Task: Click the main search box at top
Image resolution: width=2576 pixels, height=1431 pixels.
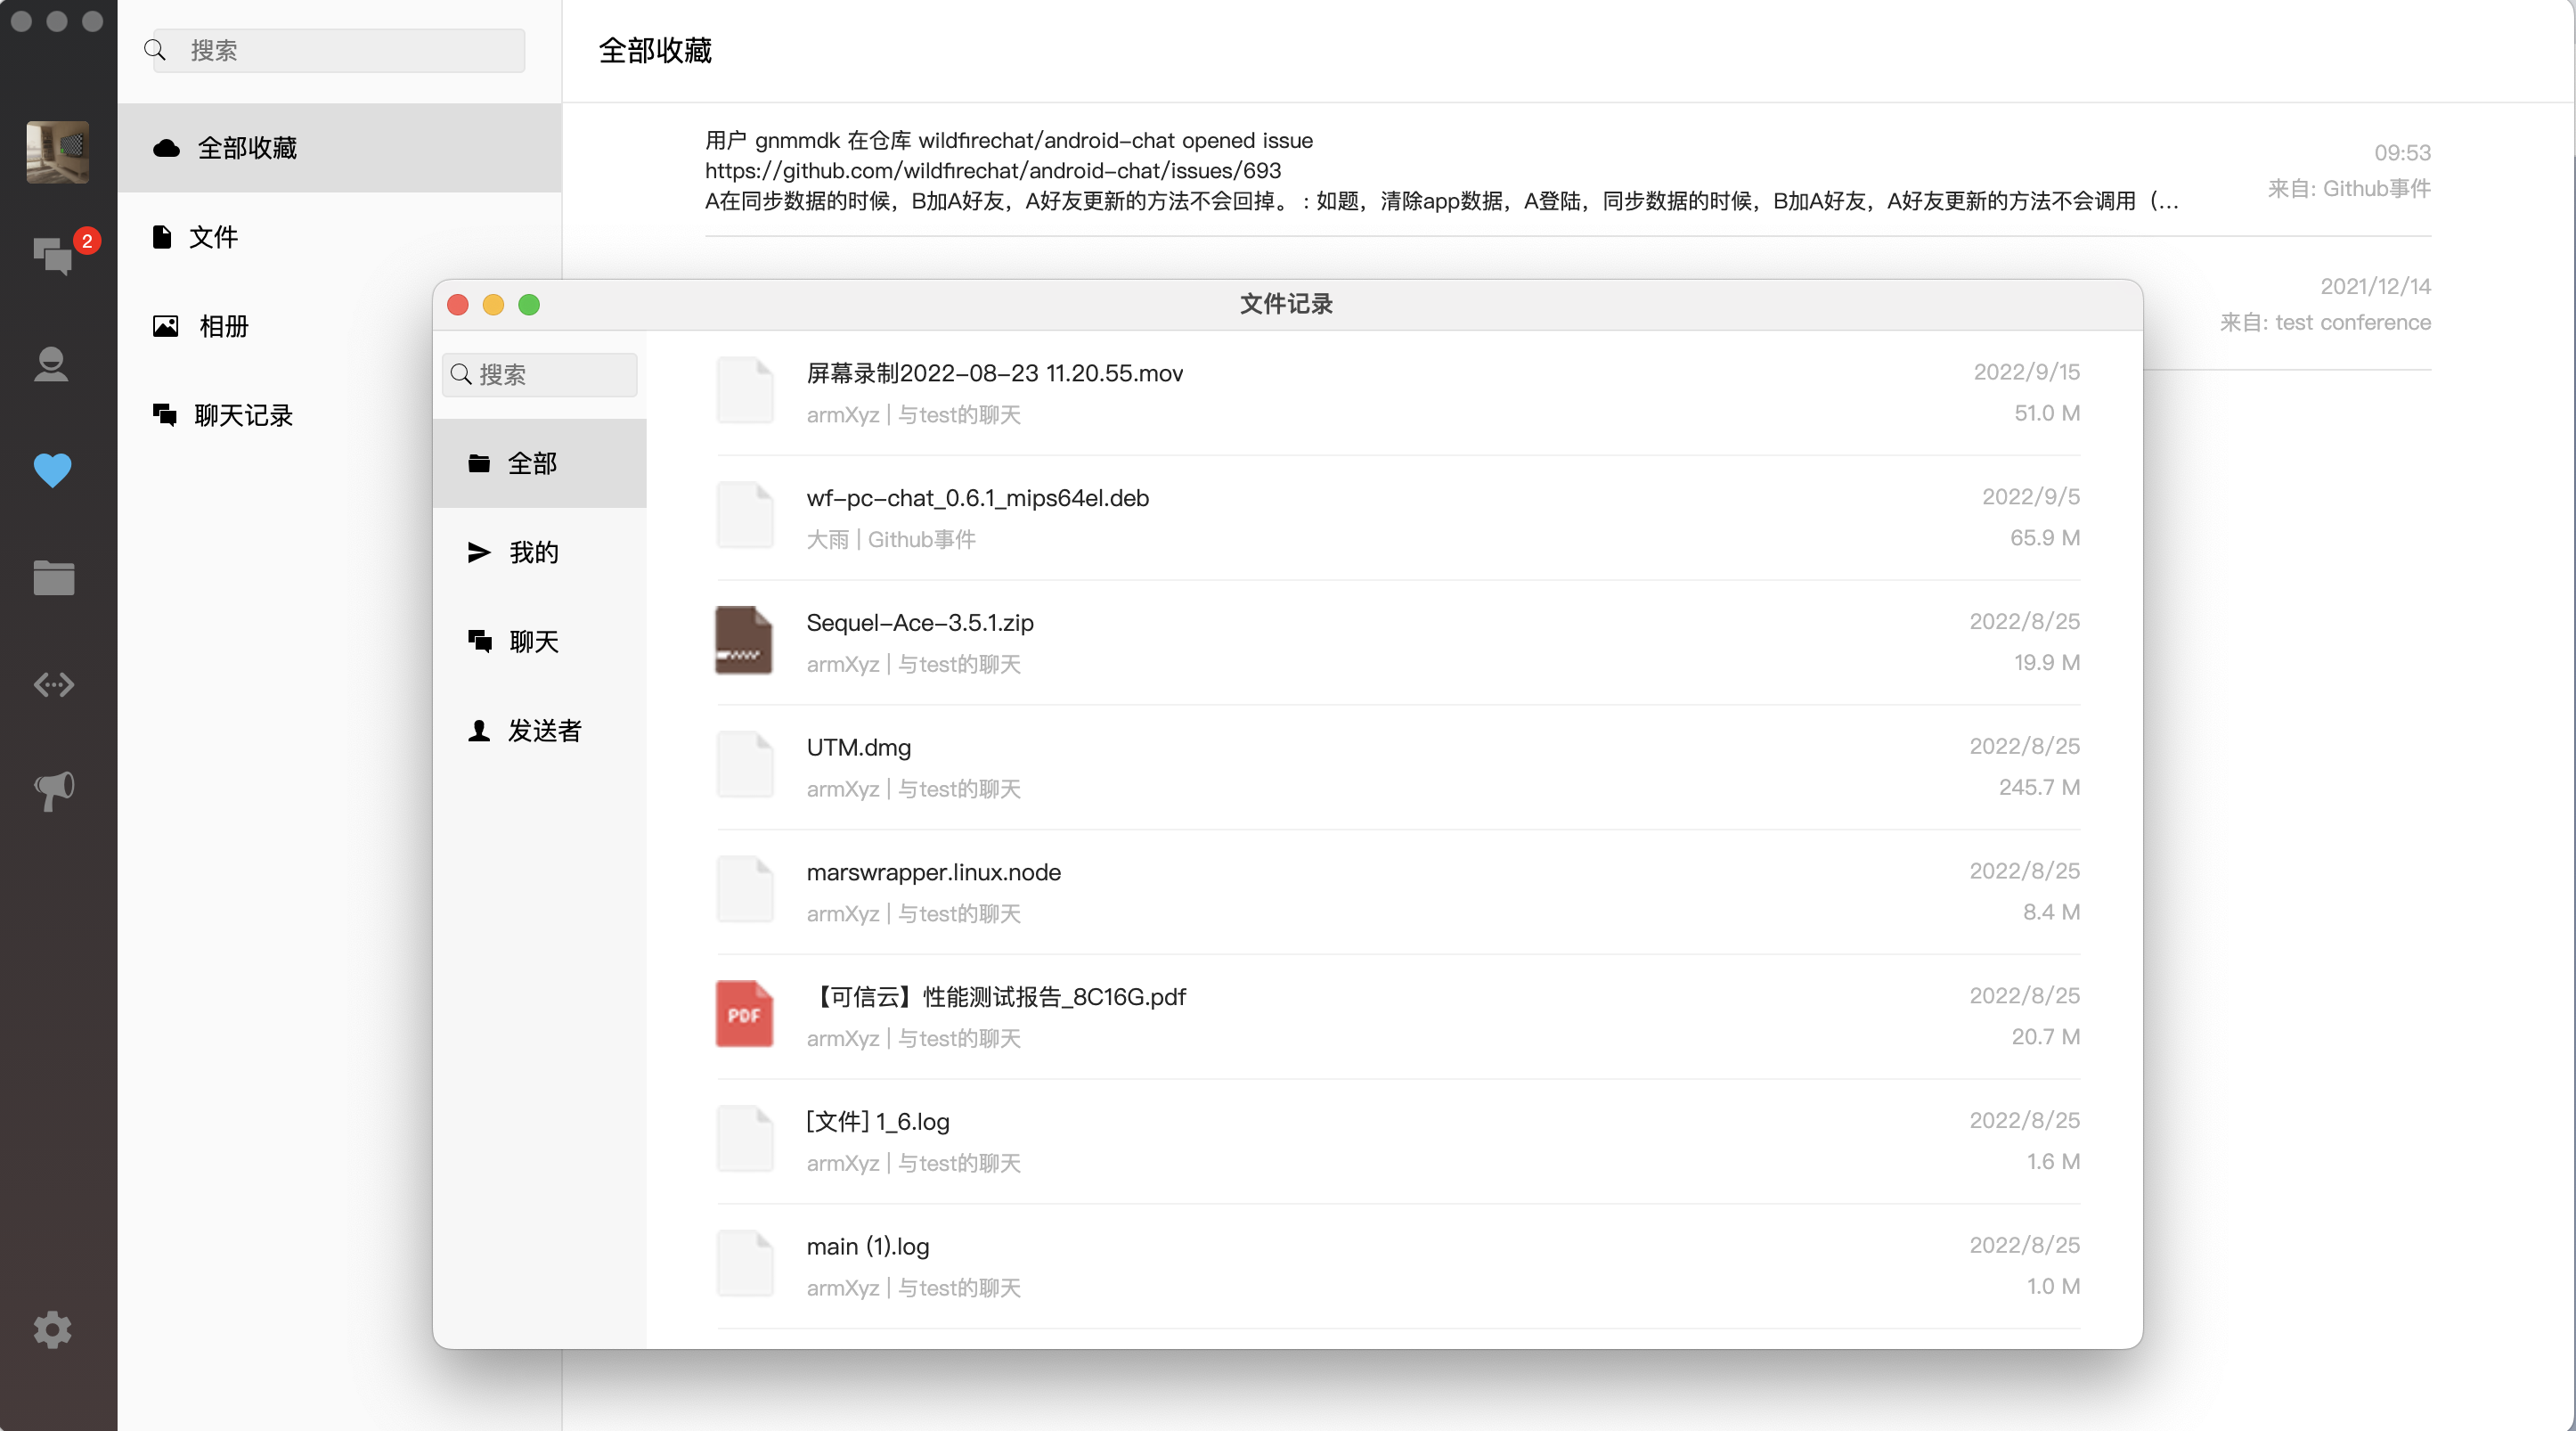Action: point(350,50)
